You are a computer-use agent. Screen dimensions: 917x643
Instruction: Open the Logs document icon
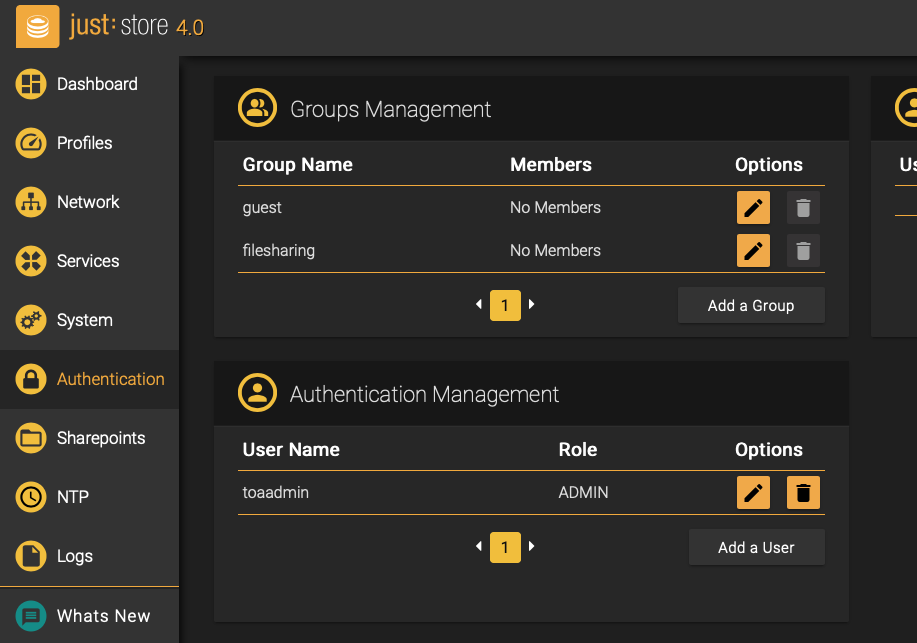[31, 556]
